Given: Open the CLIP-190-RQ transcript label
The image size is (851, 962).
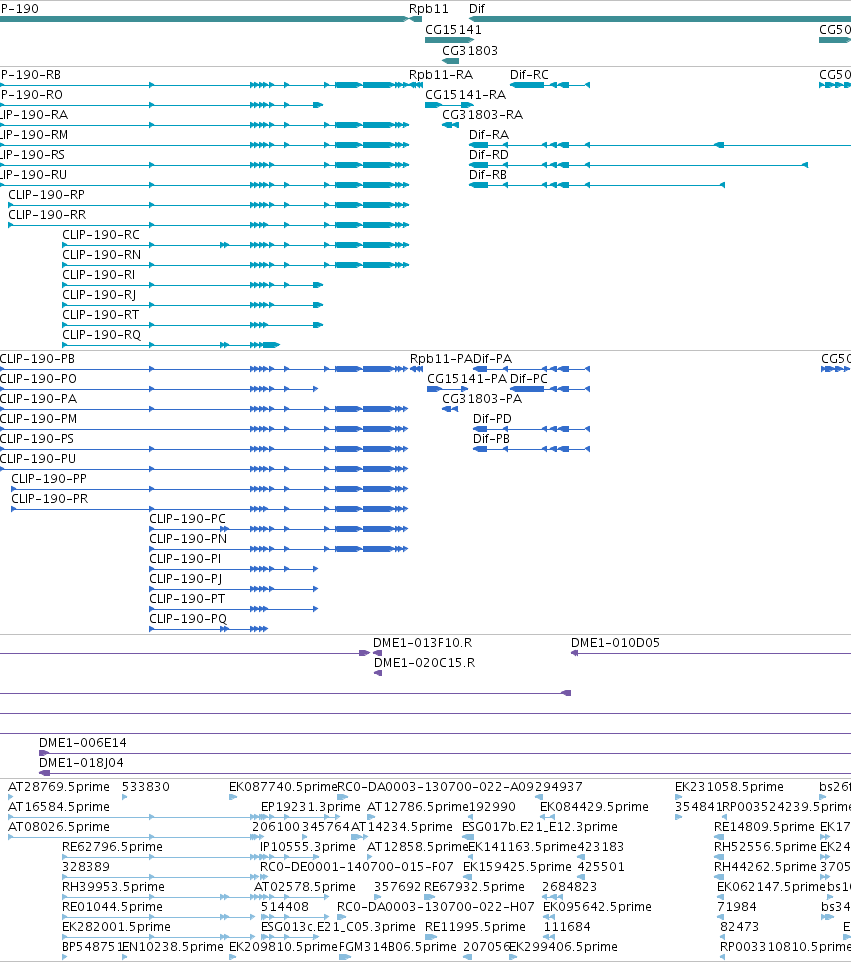Looking at the screenshot, I should coord(101,334).
